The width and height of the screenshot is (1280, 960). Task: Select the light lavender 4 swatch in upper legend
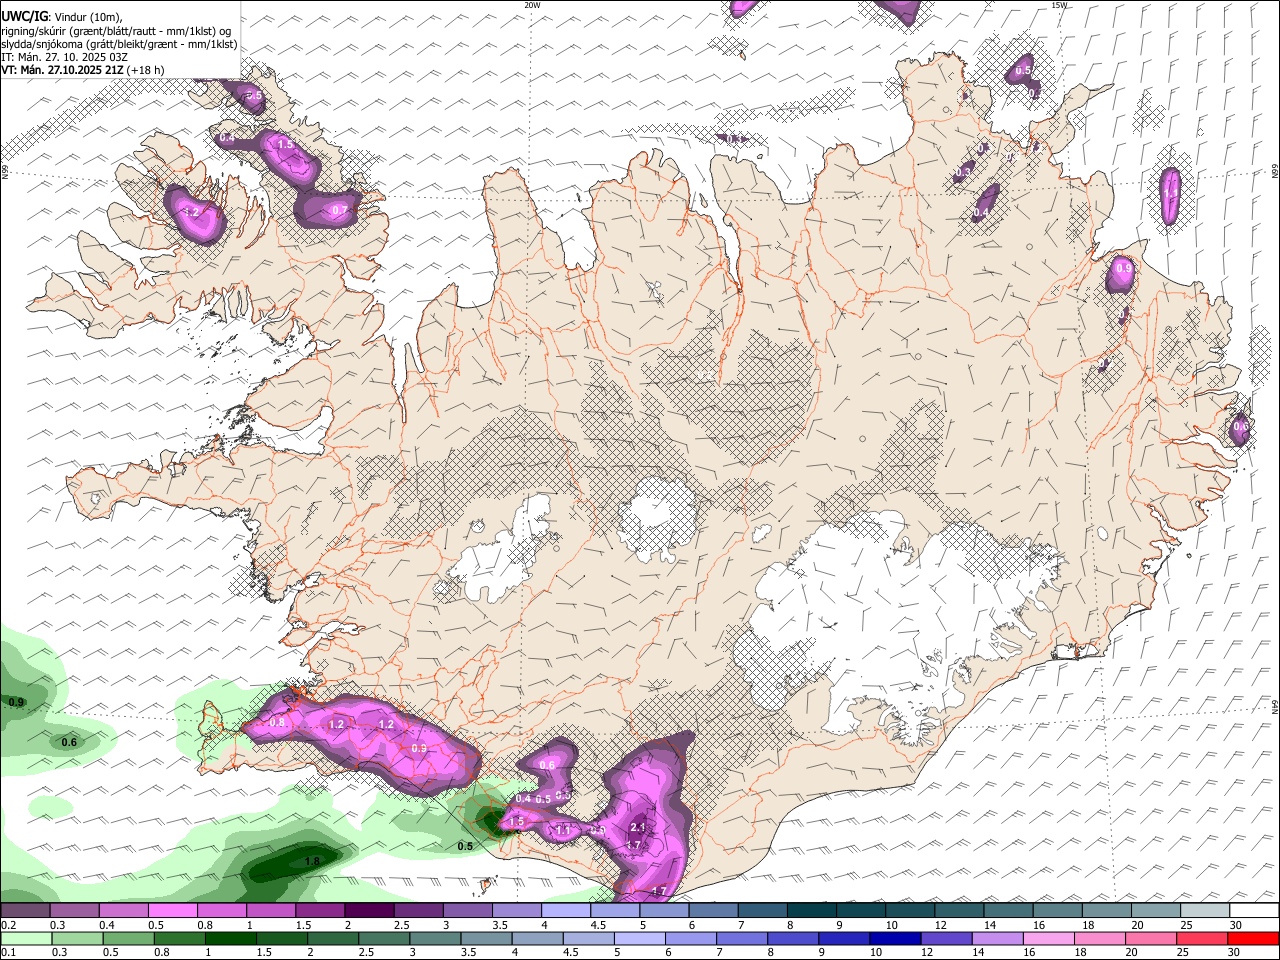[565, 911]
